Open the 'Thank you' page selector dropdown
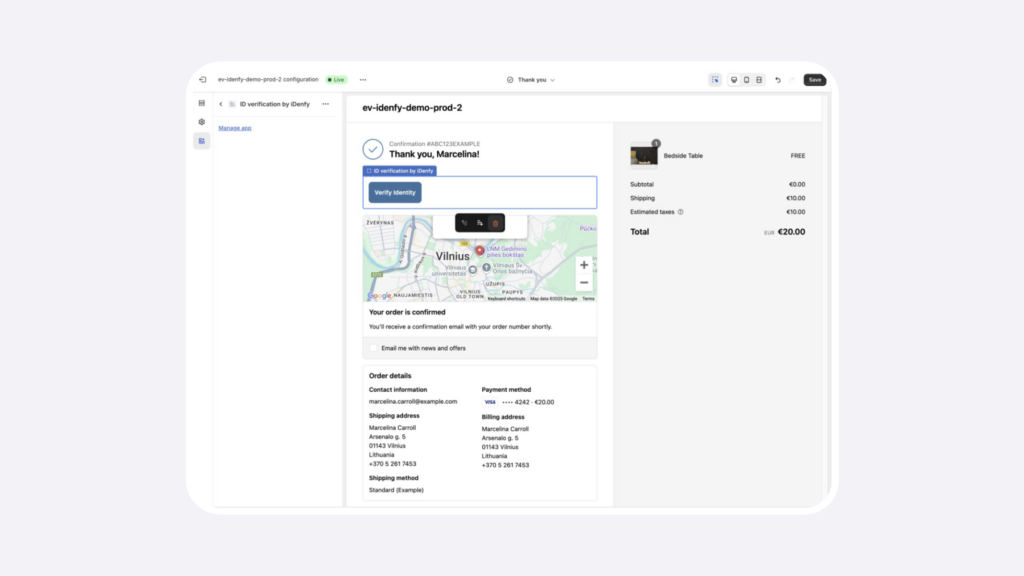1024x576 pixels. [x=531, y=79]
